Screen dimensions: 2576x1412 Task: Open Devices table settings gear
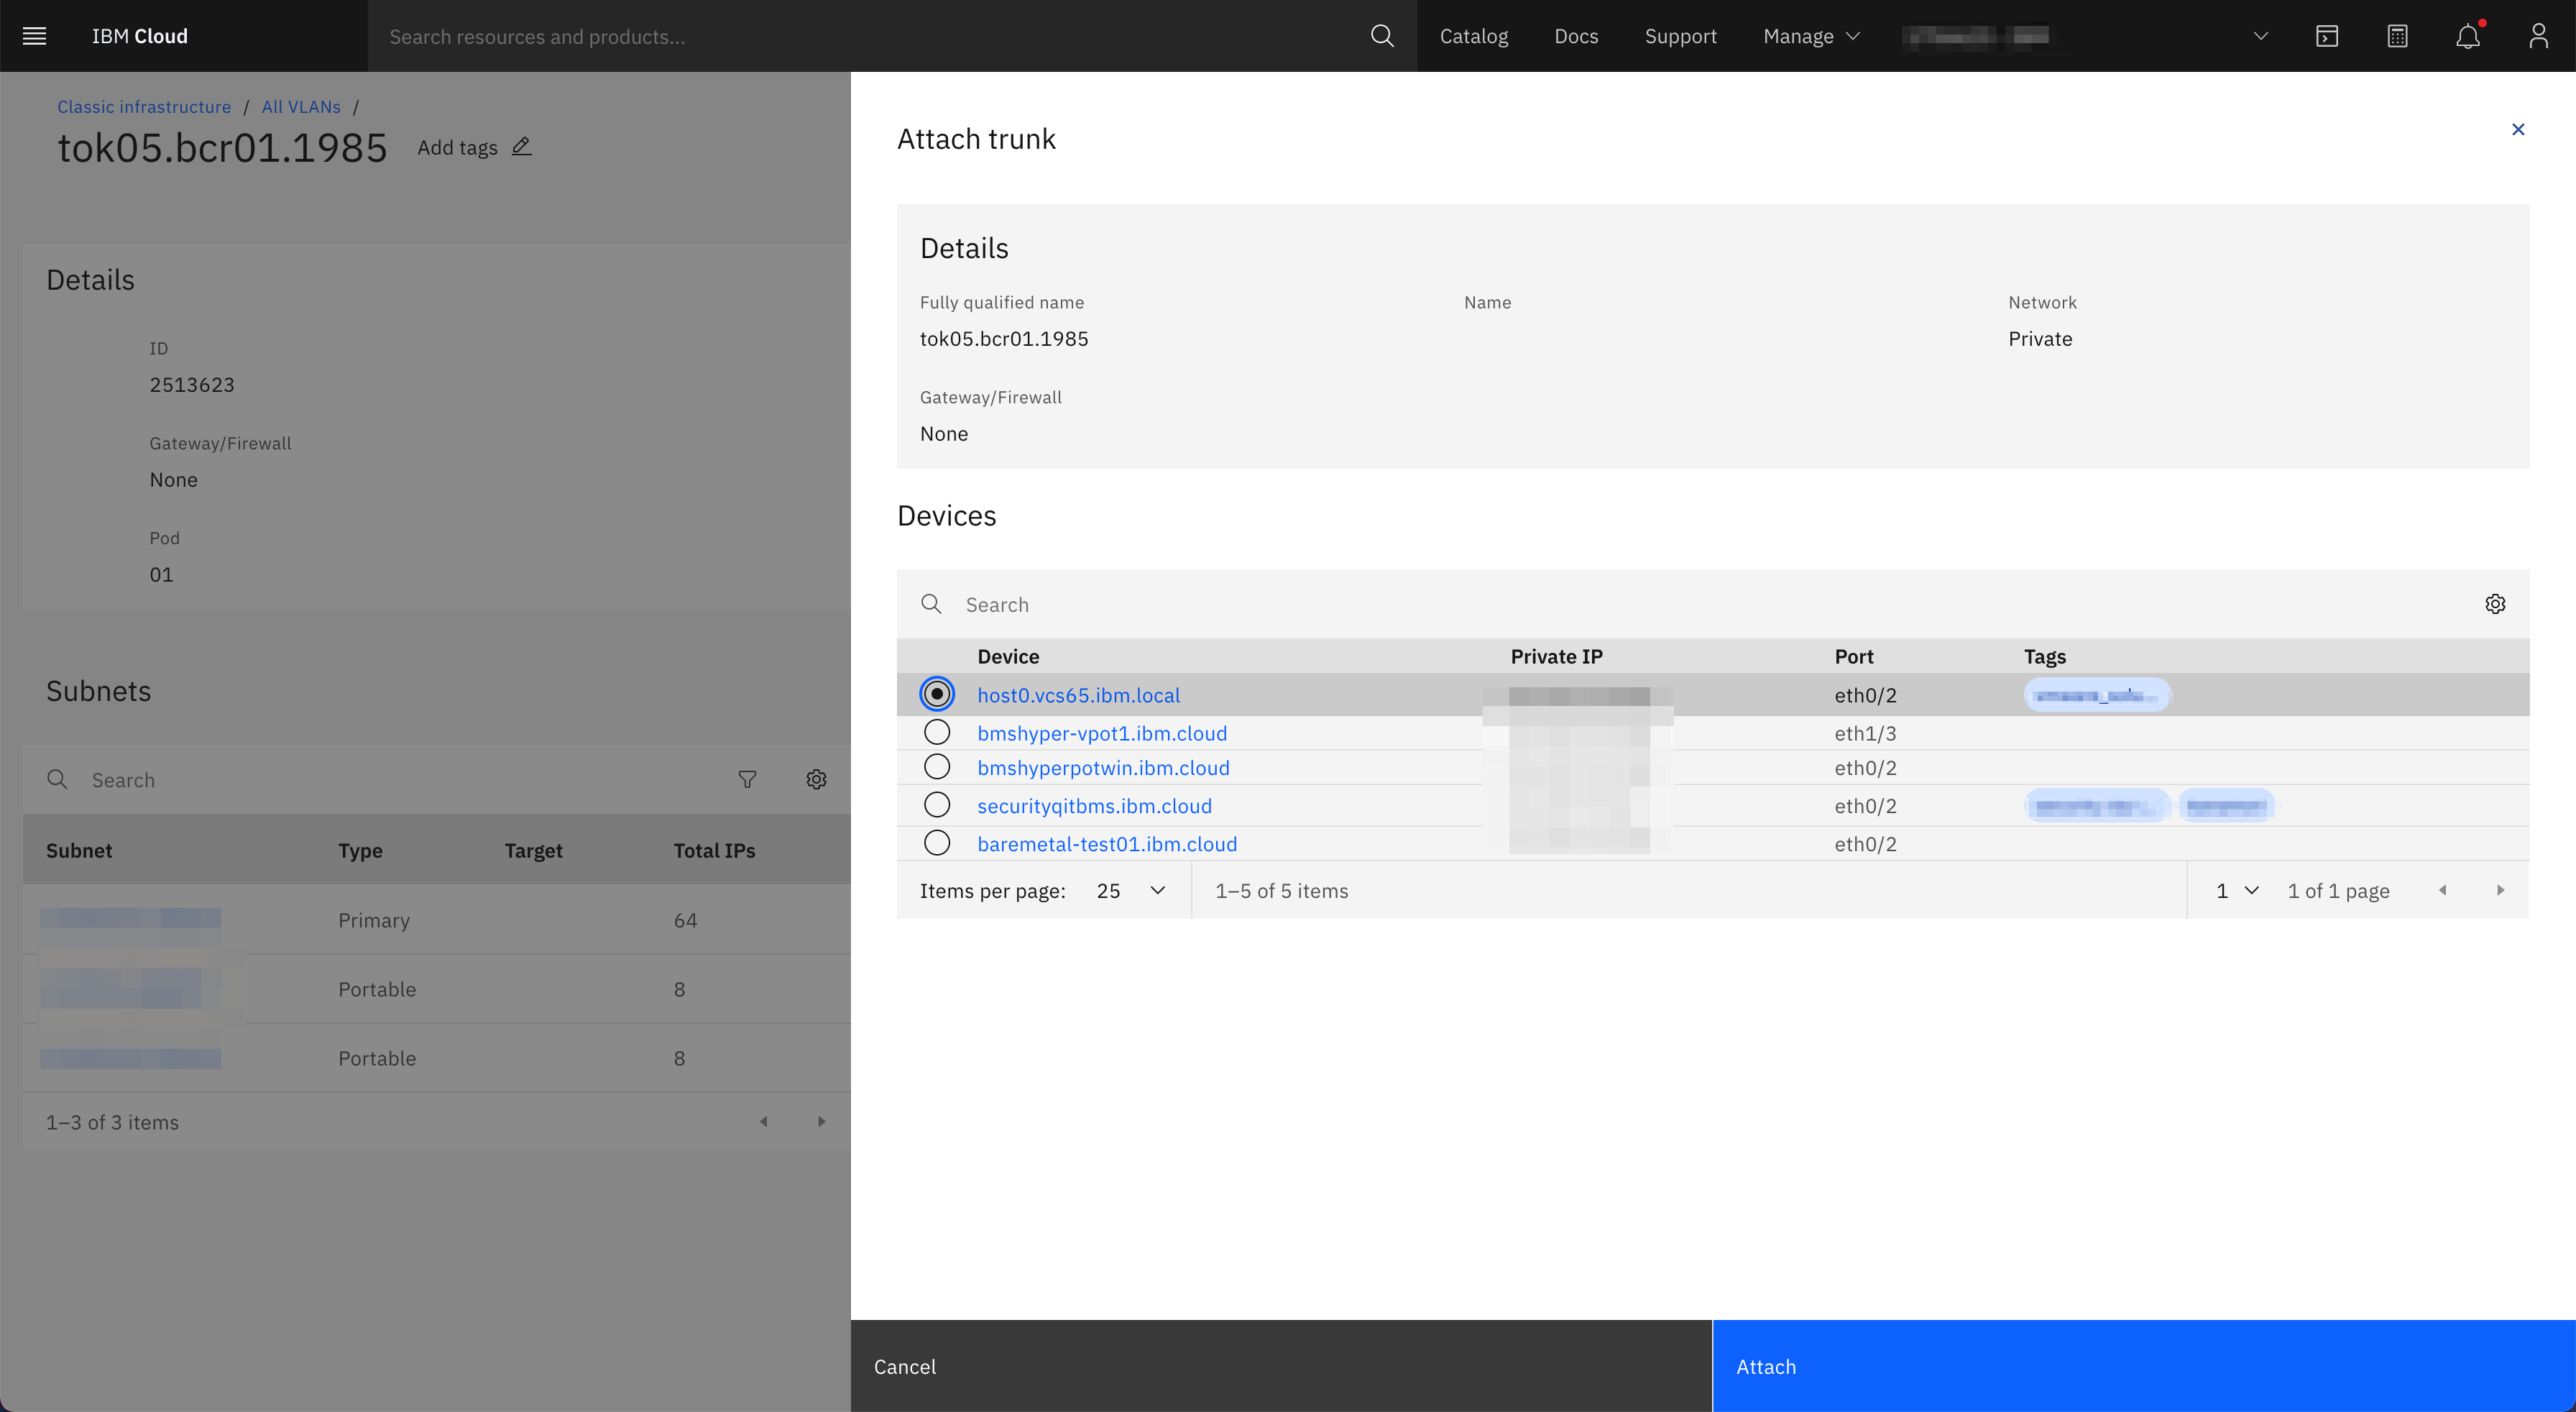(x=2495, y=604)
